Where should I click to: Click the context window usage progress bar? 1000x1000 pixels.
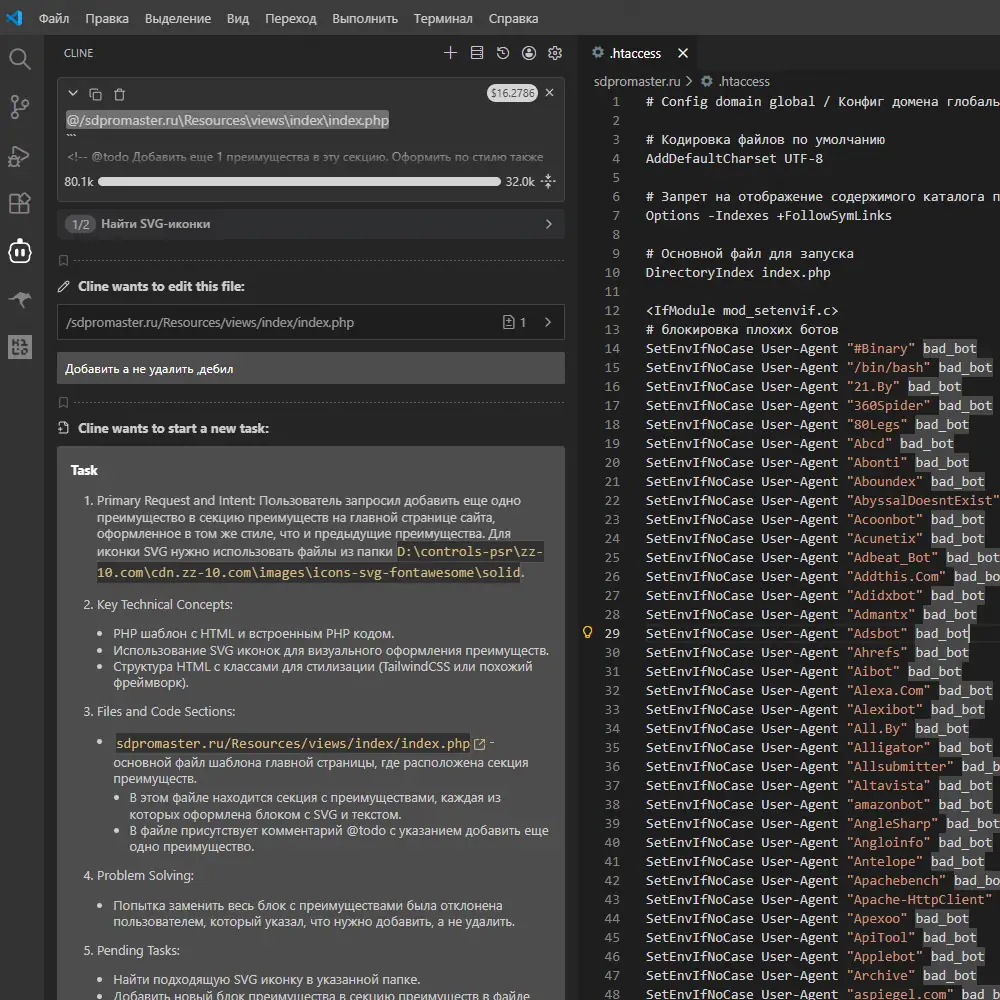pyautogui.click(x=299, y=182)
